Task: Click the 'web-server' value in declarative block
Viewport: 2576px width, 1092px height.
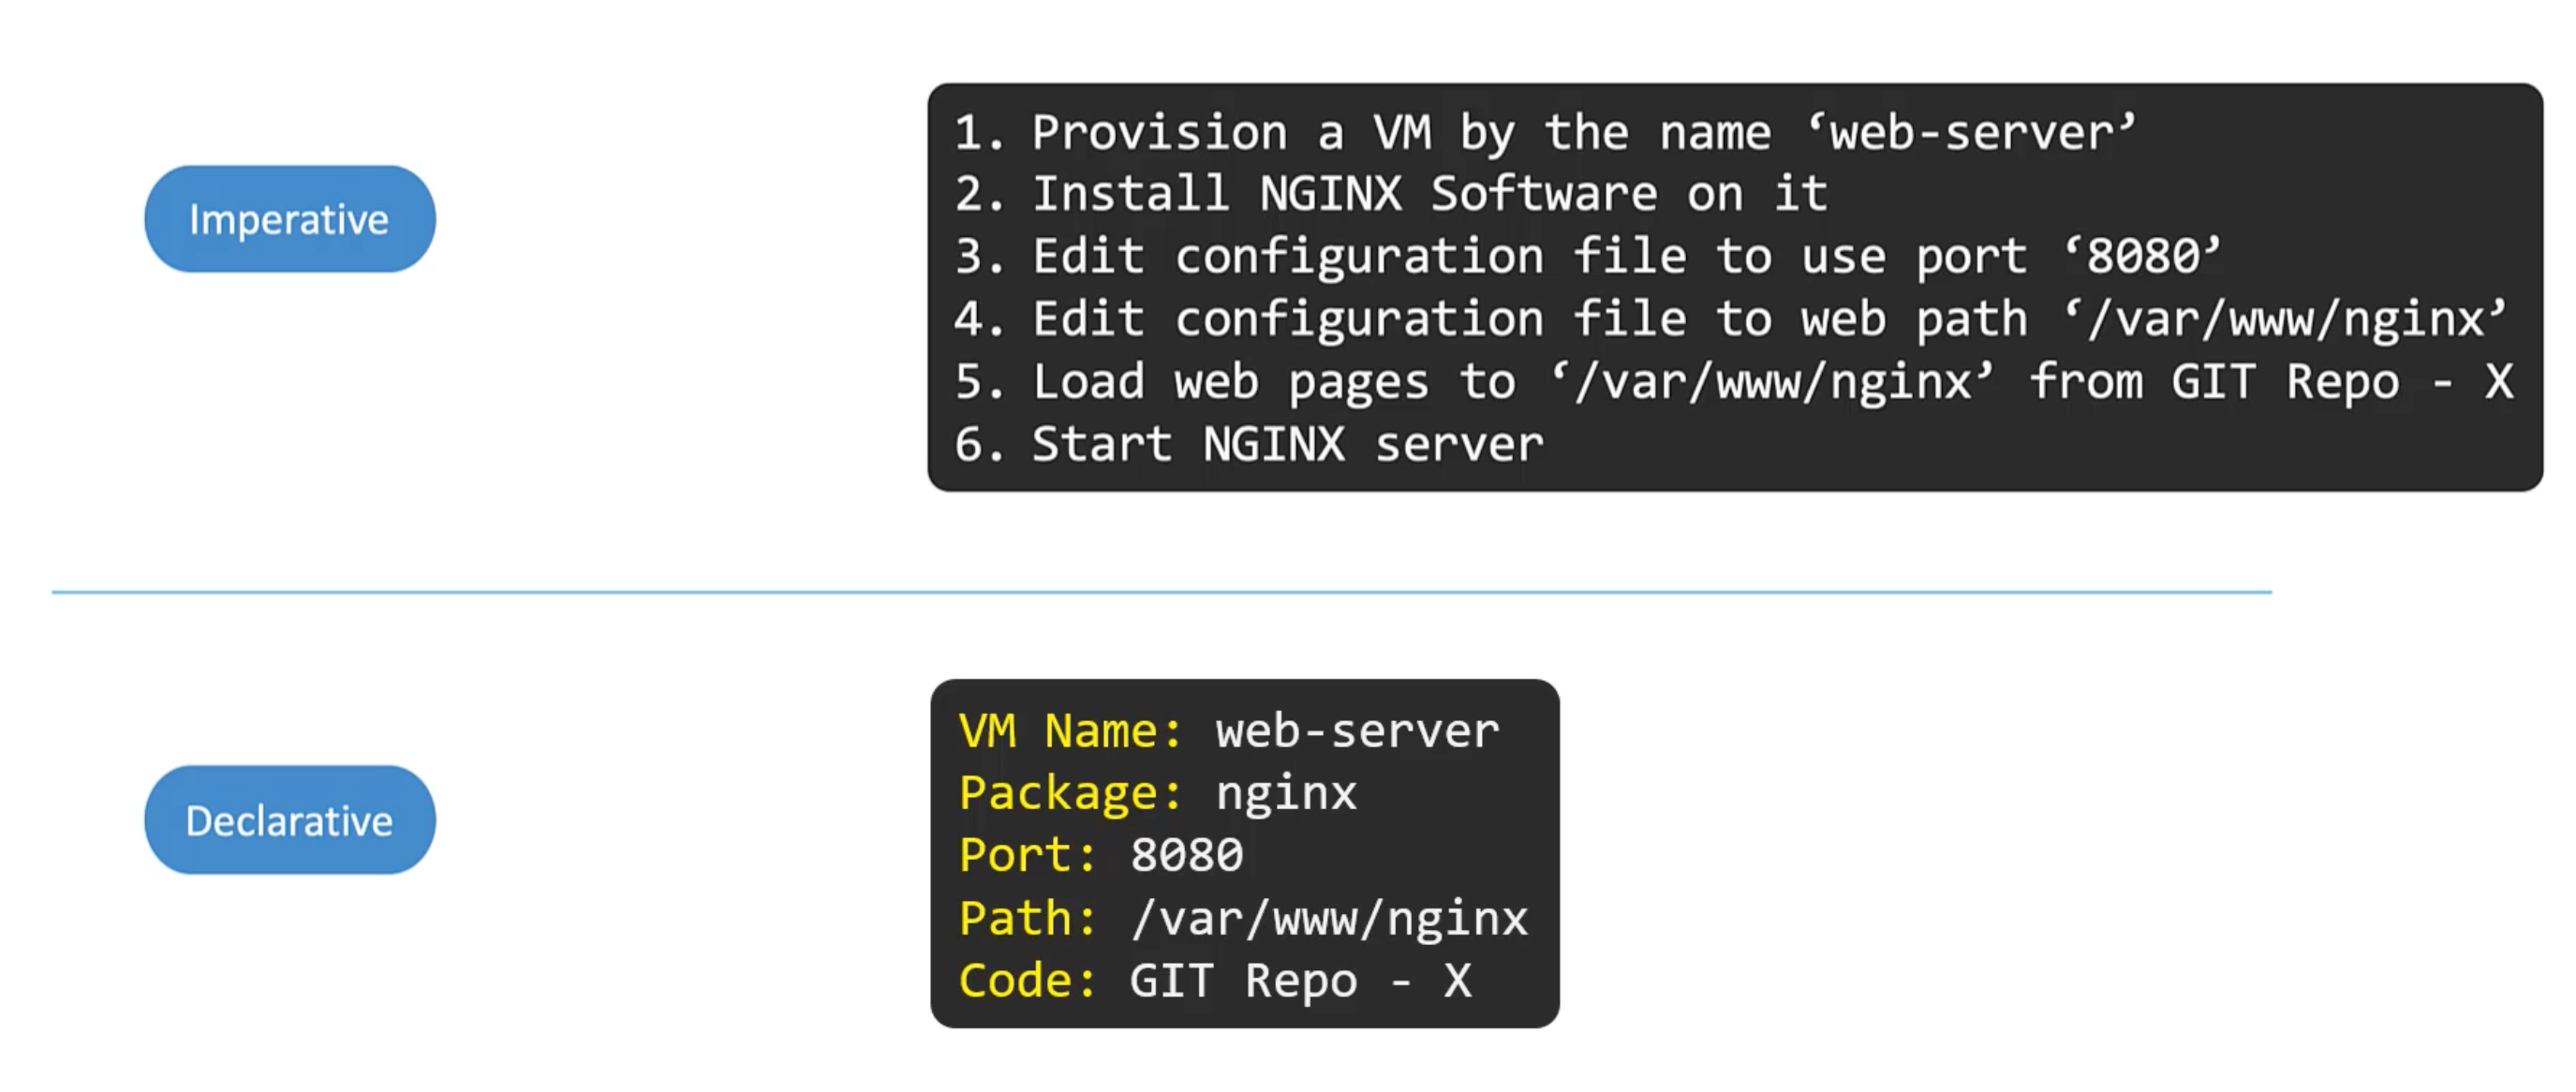Action: pyautogui.click(x=1357, y=731)
